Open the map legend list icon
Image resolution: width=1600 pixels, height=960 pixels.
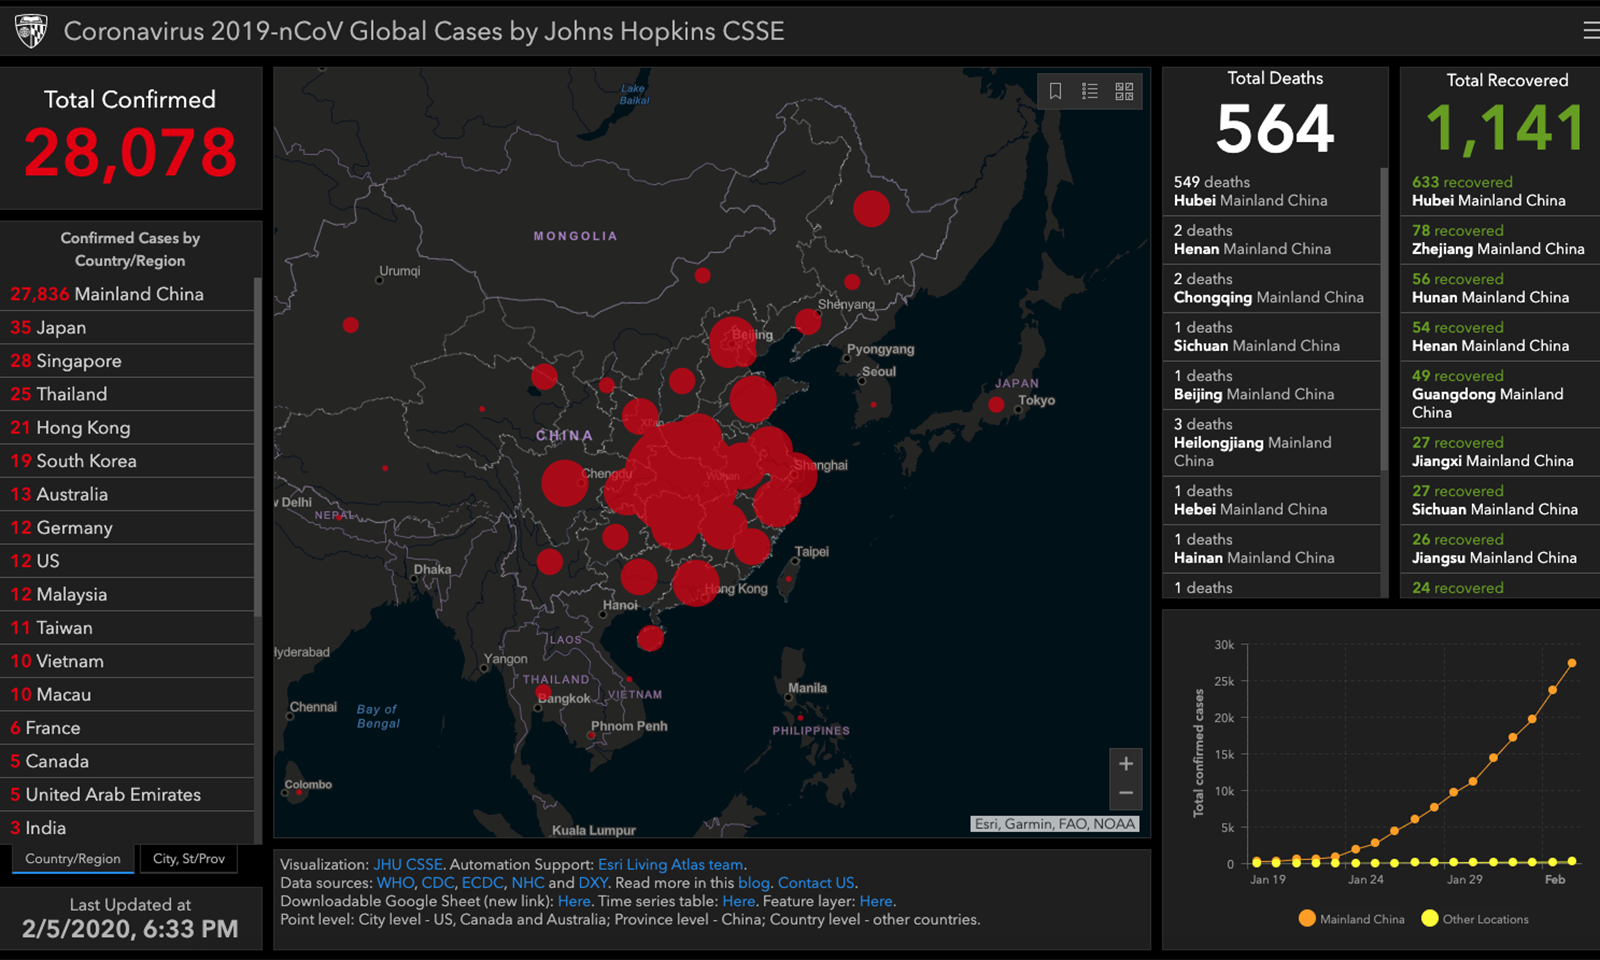click(x=1090, y=91)
